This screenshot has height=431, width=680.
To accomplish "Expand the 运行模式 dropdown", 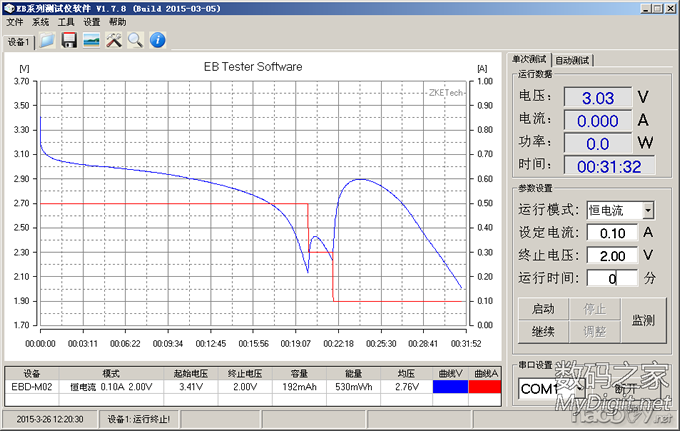I will 648,210.
